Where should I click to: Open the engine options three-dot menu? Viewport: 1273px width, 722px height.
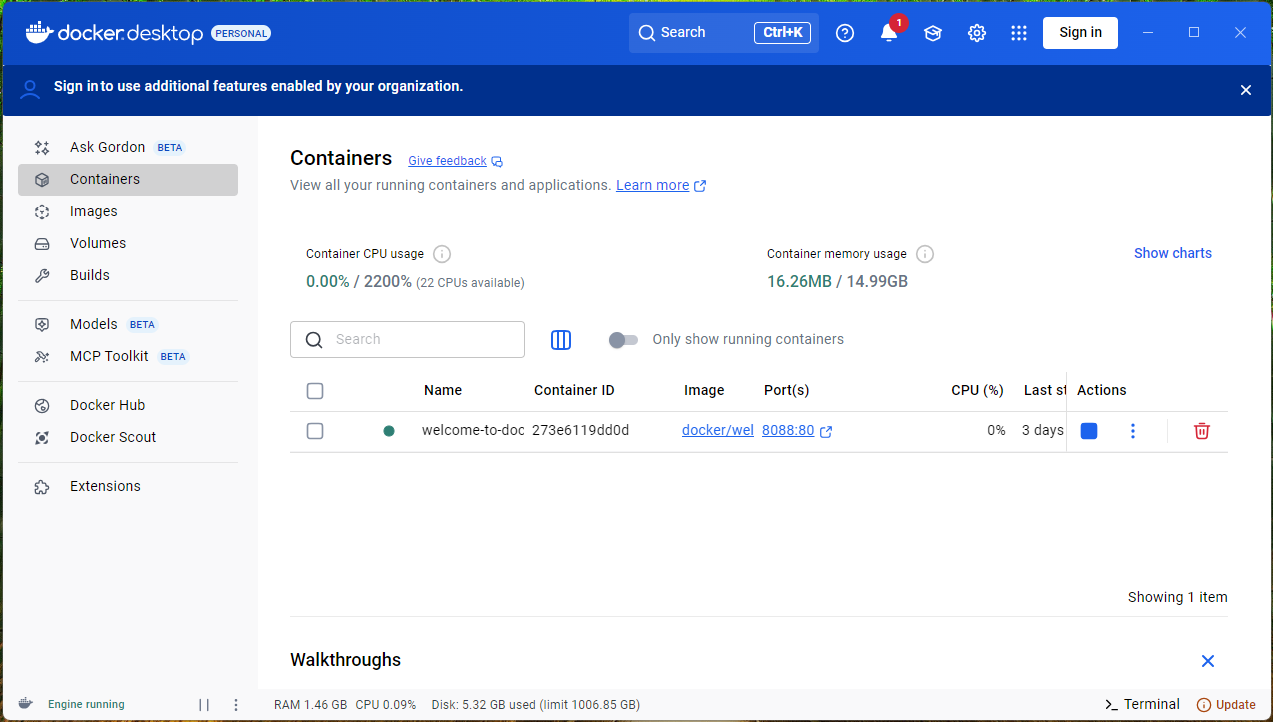click(236, 705)
